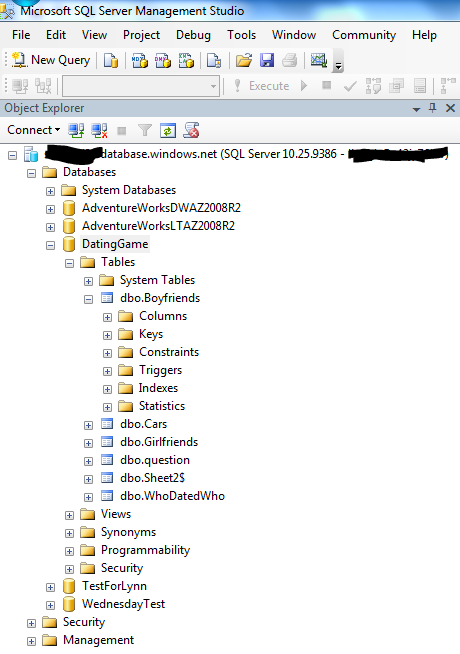Close the Object Explorer panel
This screenshot has width=460, height=654.
click(x=450, y=108)
